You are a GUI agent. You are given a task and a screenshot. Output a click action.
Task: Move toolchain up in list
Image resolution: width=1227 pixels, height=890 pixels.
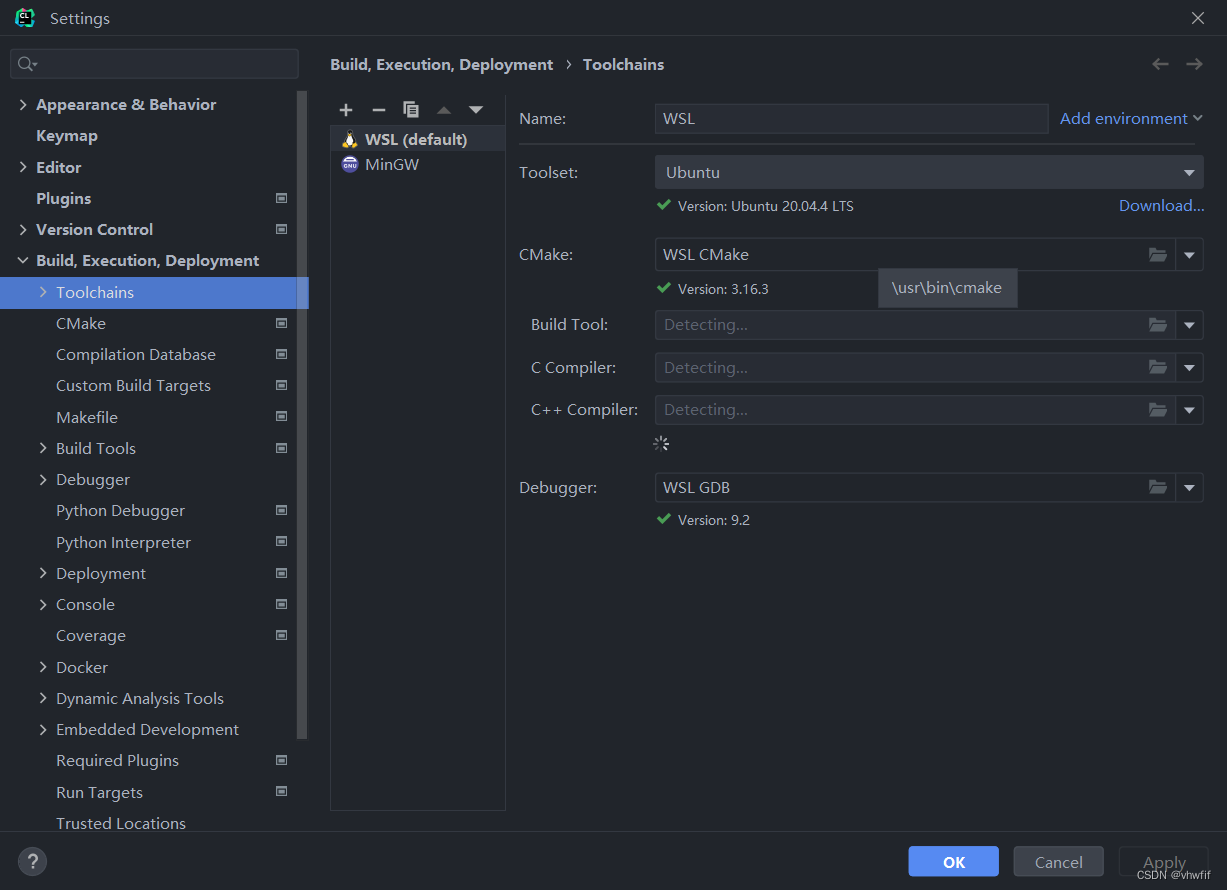click(444, 110)
